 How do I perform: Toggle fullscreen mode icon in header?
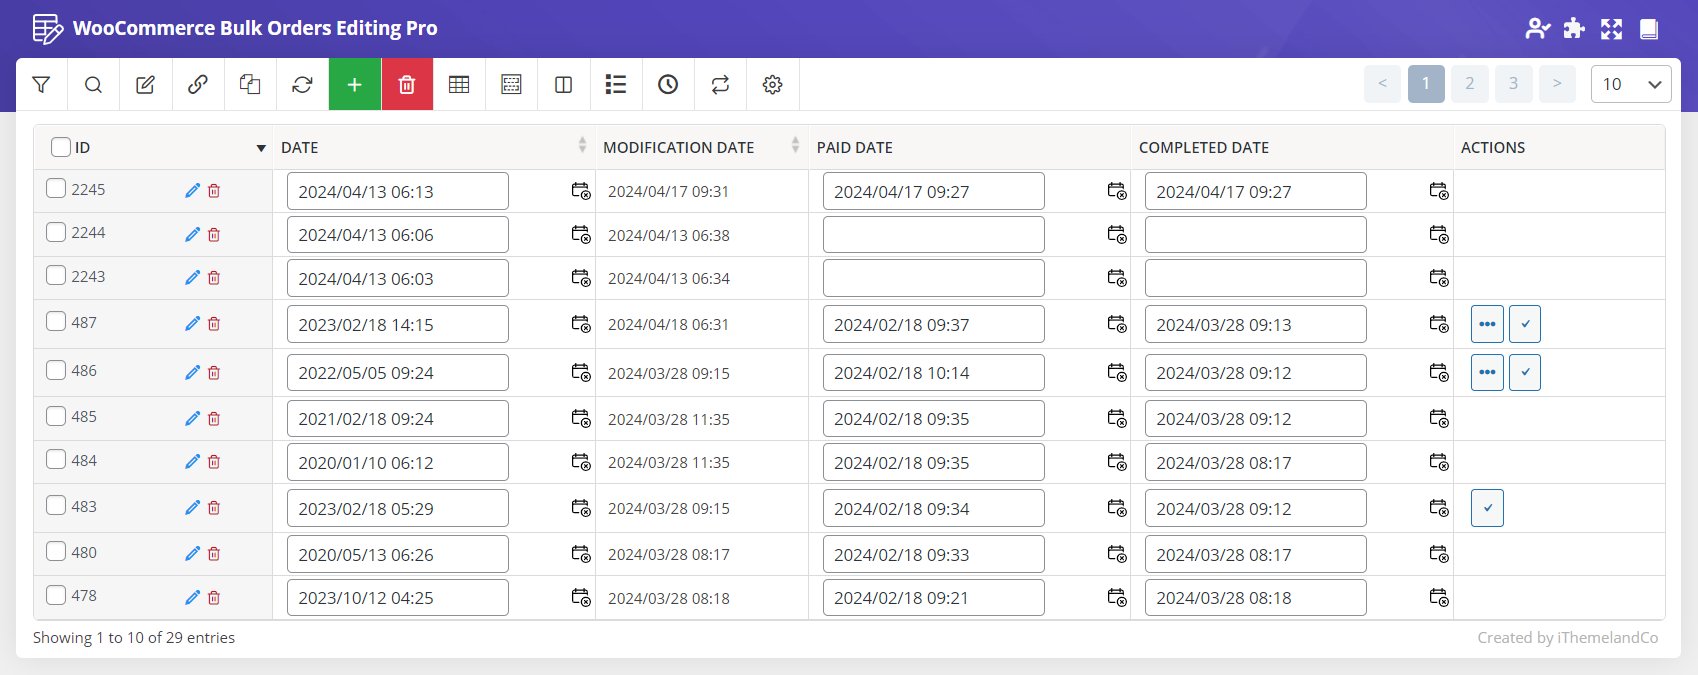(1611, 29)
